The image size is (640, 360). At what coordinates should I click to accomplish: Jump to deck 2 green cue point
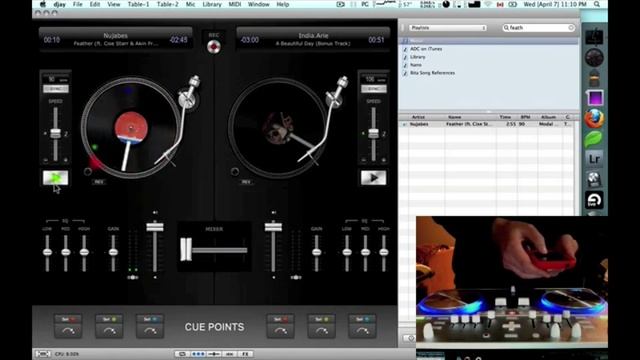click(321, 331)
